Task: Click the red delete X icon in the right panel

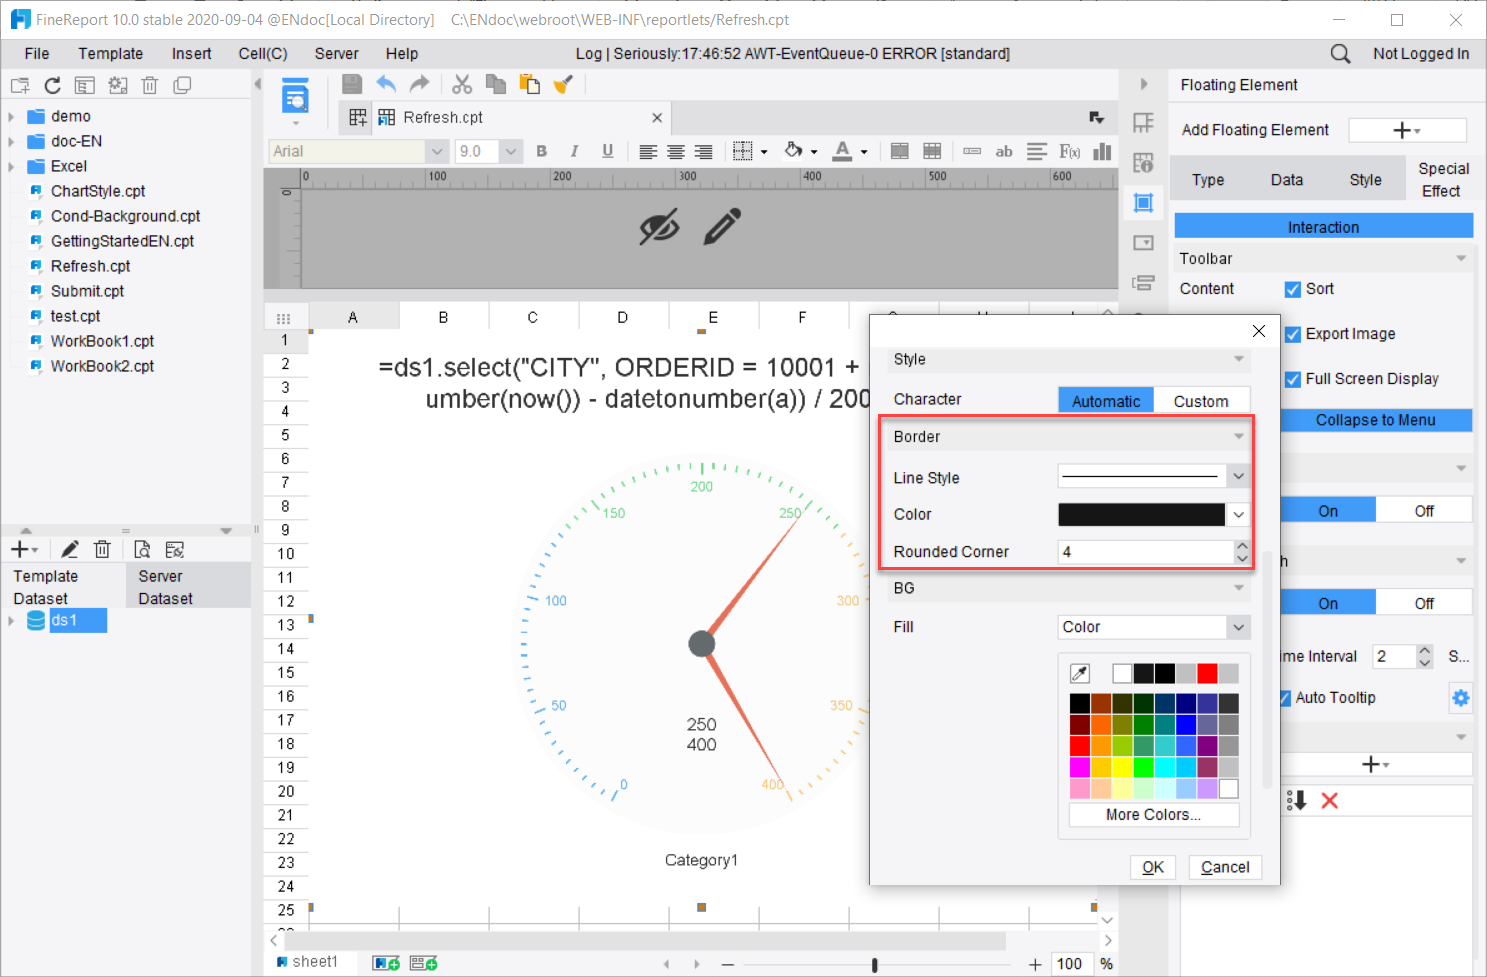Action: click(1329, 800)
